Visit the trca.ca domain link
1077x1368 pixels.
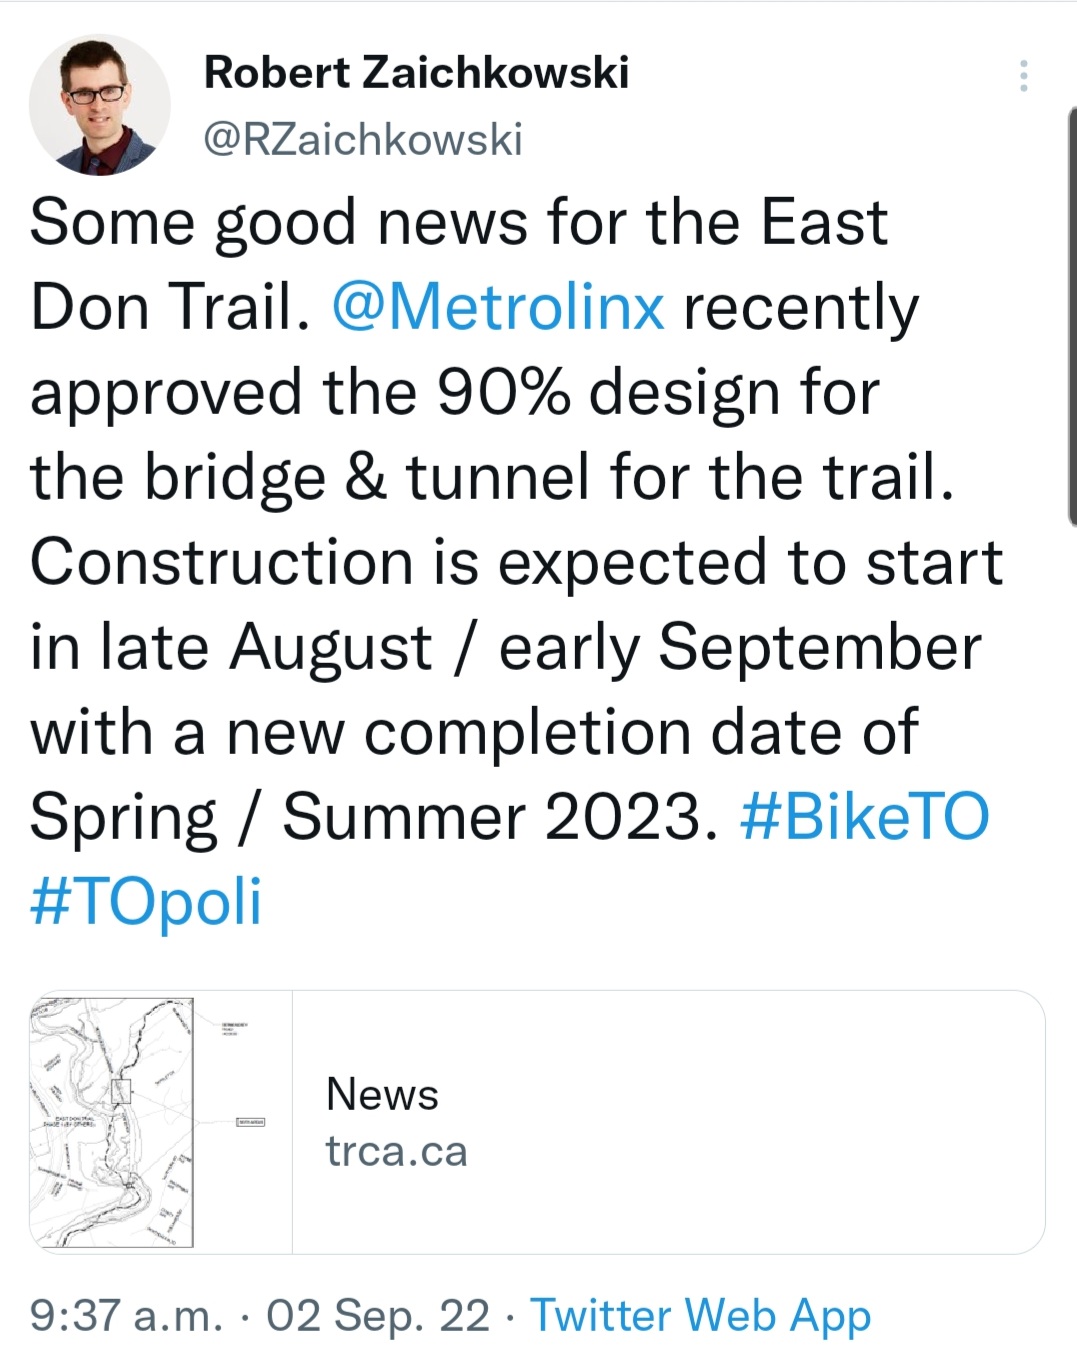coord(396,1151)
